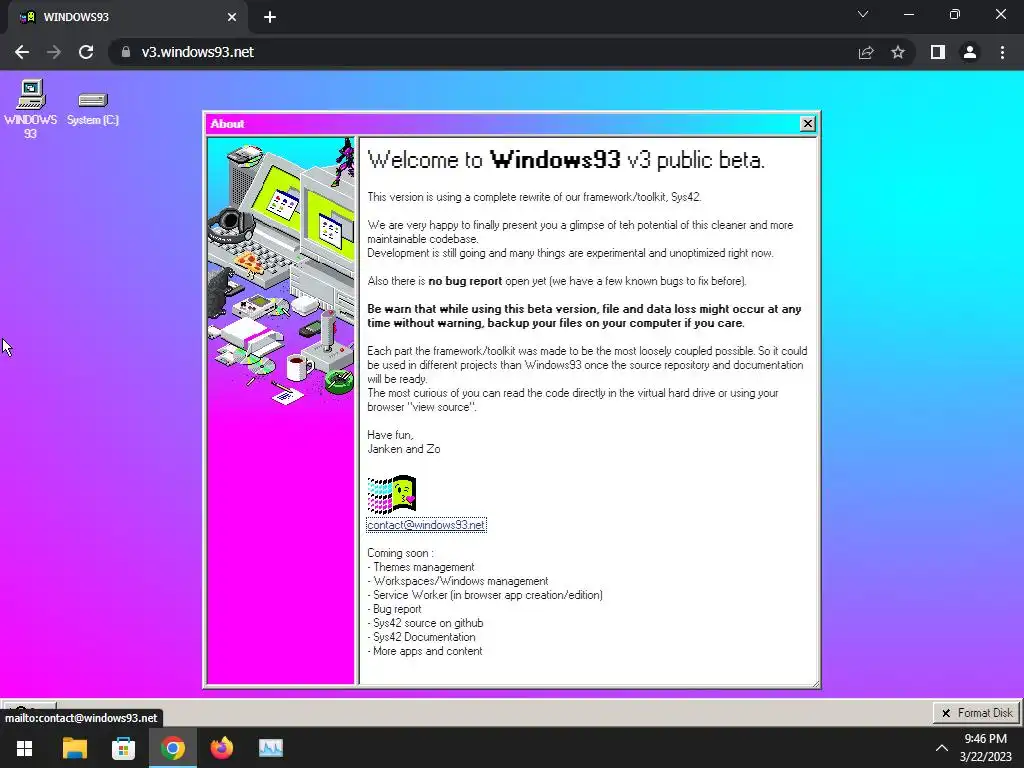The height and width of the screenshot is (768, 1024).
Task: Open File Explorer from the taskbar
Action: [x=74, y=748]
